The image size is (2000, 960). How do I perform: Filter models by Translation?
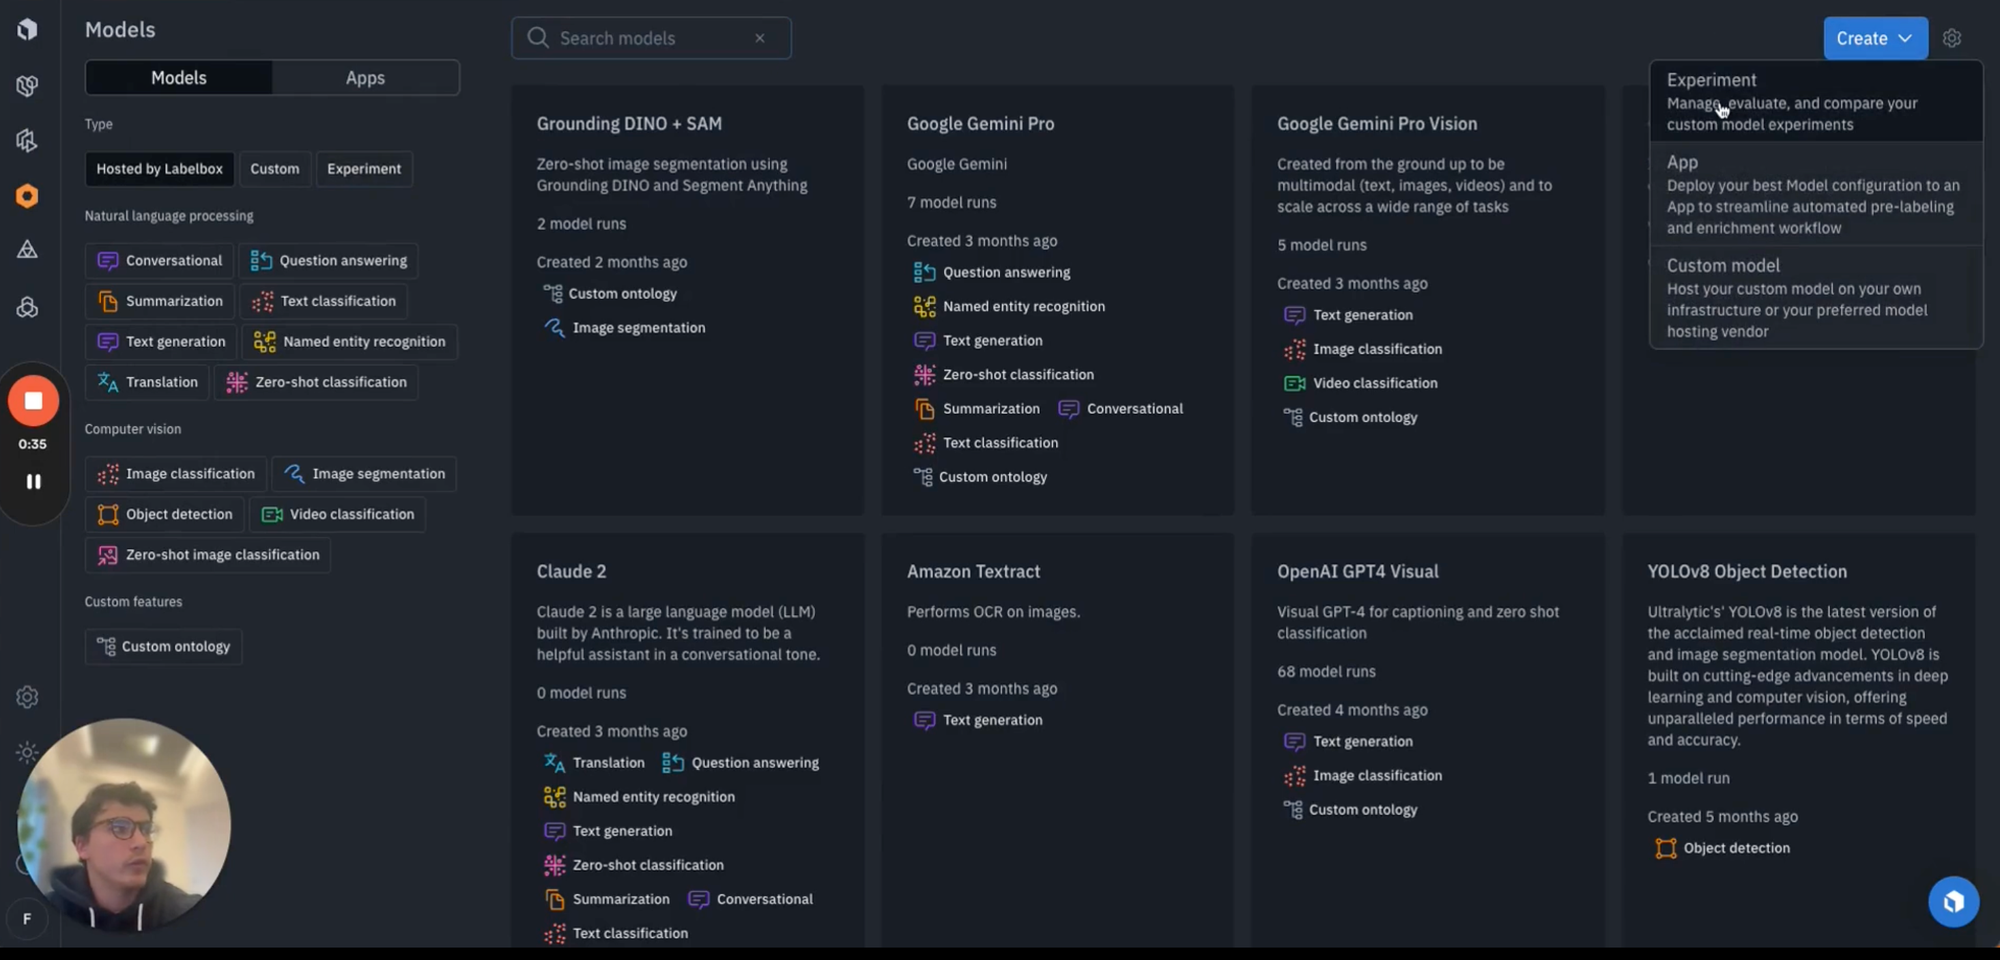tap(147, 382)
